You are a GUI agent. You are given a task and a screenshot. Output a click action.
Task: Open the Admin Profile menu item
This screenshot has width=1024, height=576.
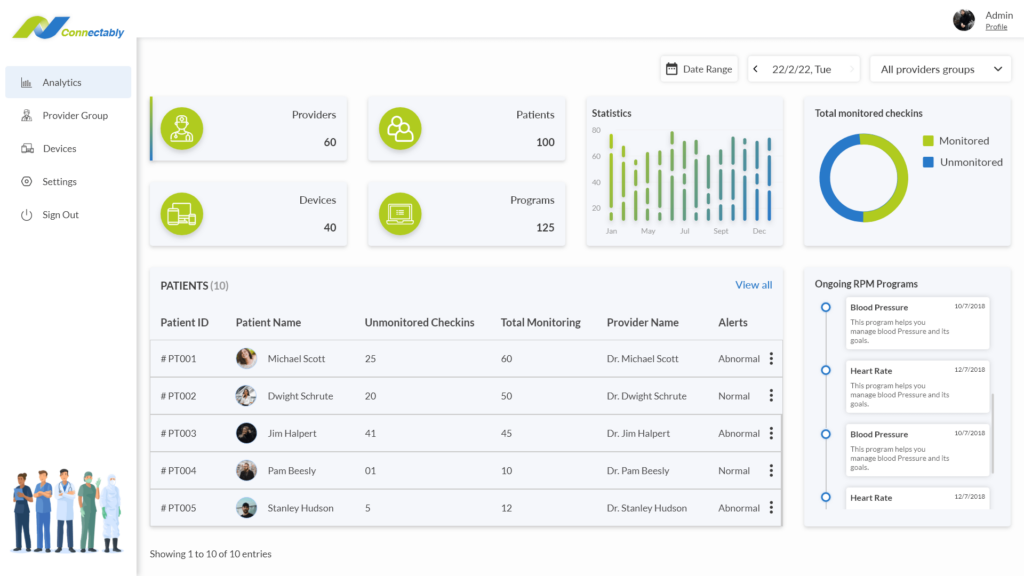click(x=996, y=26)
